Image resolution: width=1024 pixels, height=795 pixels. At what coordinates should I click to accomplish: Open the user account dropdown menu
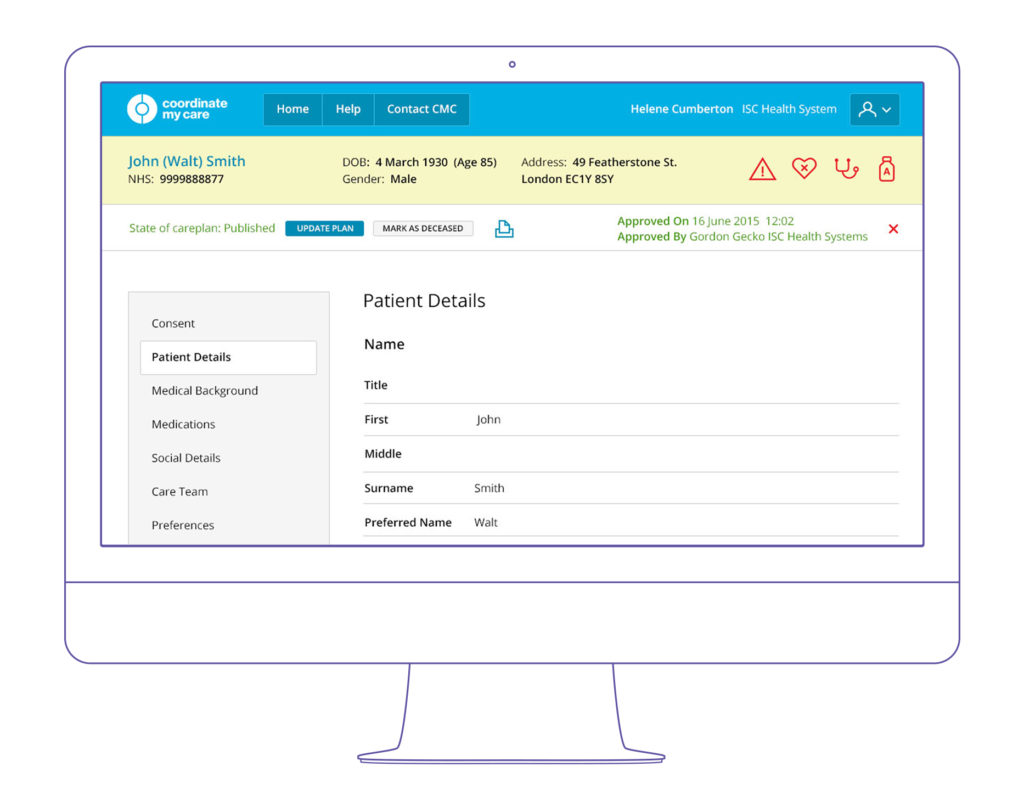874,110
